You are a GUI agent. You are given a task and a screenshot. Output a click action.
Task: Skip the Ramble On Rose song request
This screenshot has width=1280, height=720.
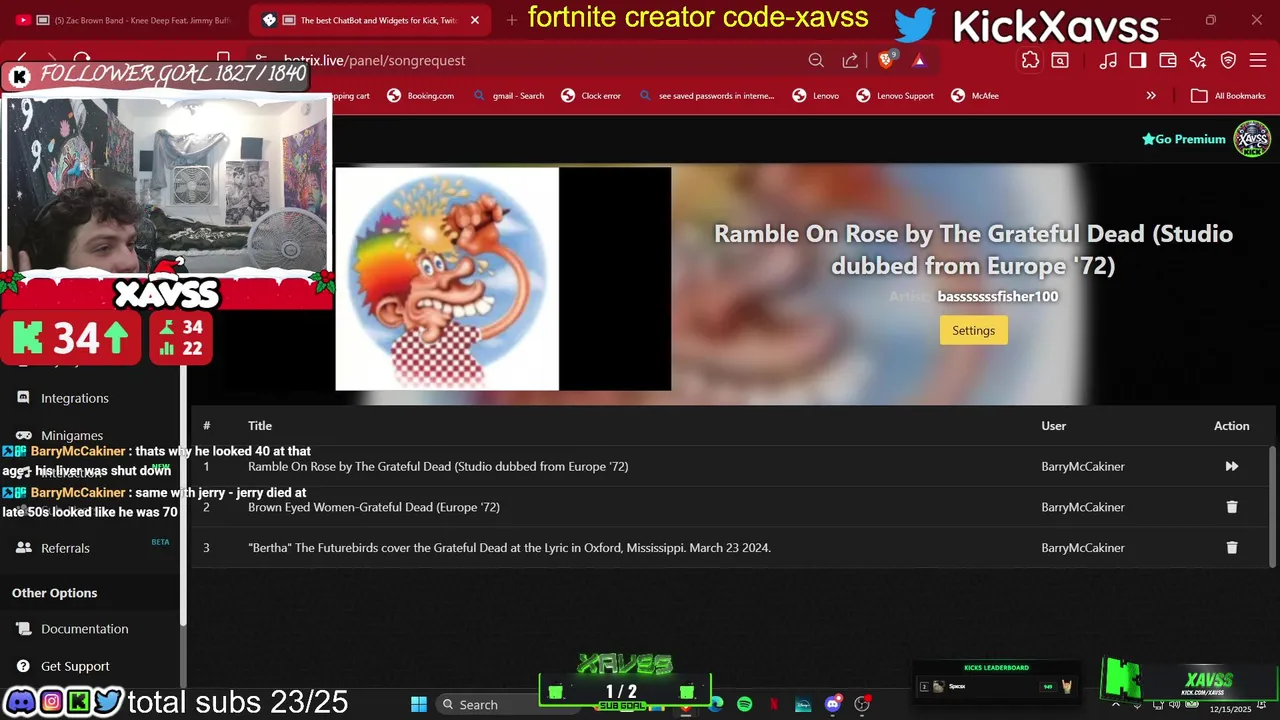[x=1231, y=466]
